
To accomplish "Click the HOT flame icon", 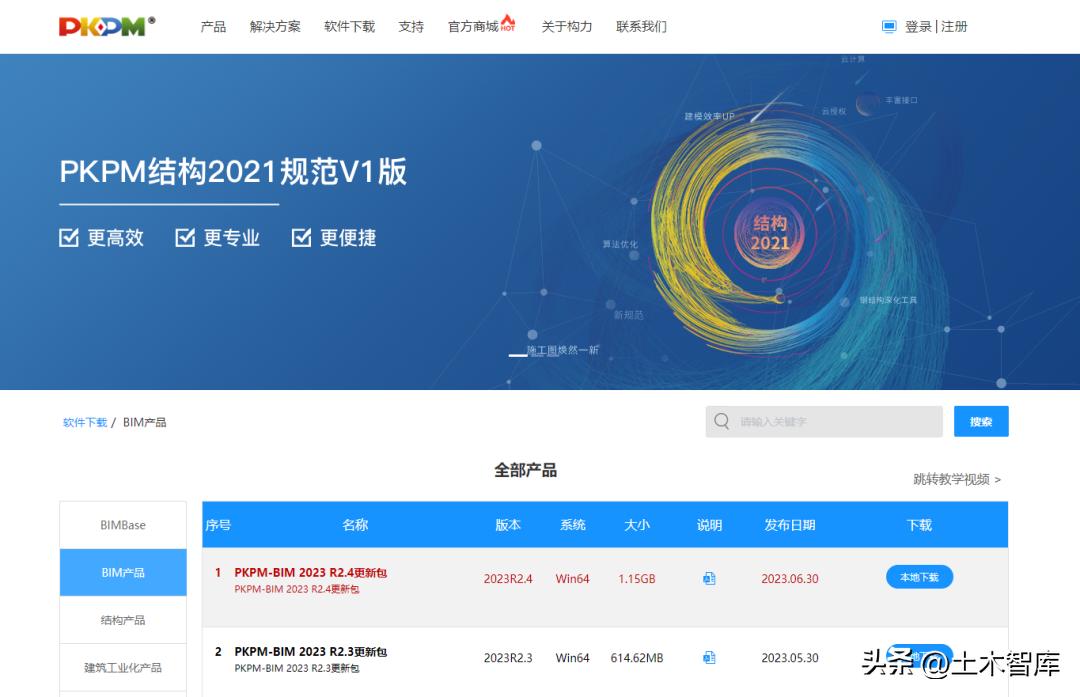I will pyautogui.click(x=508, y=23).
